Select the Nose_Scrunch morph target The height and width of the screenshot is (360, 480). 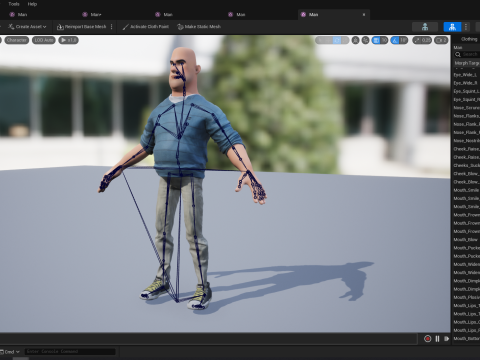466,108
